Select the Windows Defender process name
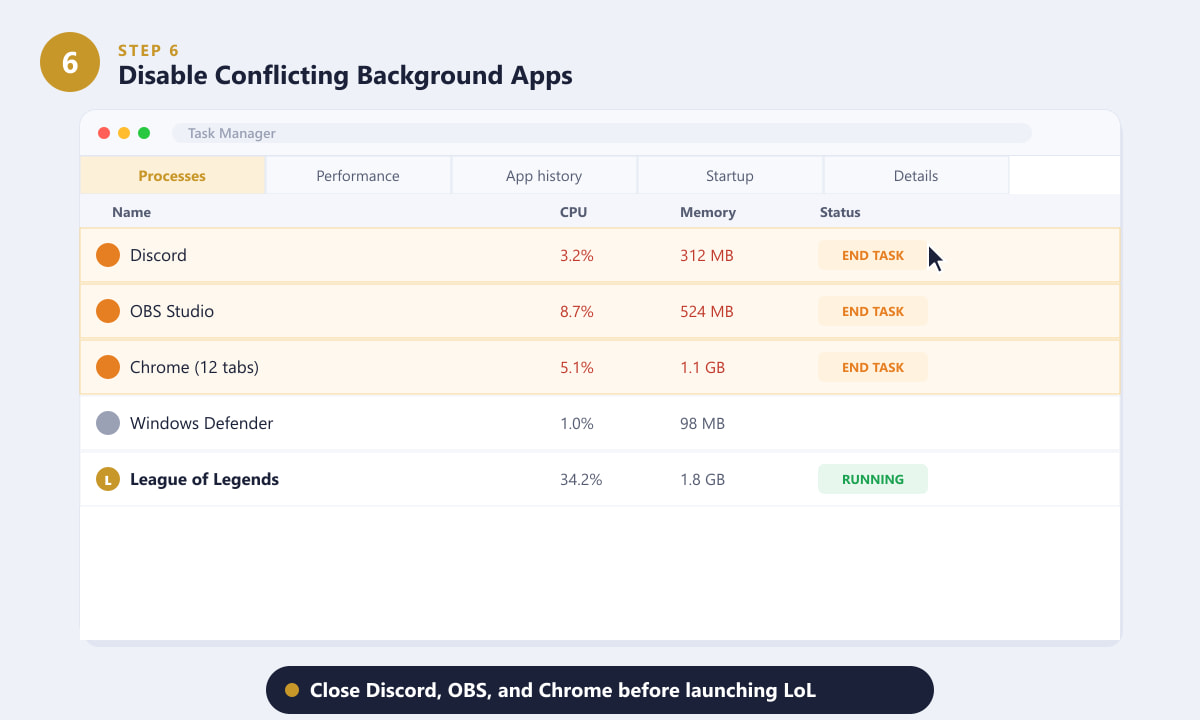This screenshot has width=1200, height=720. click(201, 423)
